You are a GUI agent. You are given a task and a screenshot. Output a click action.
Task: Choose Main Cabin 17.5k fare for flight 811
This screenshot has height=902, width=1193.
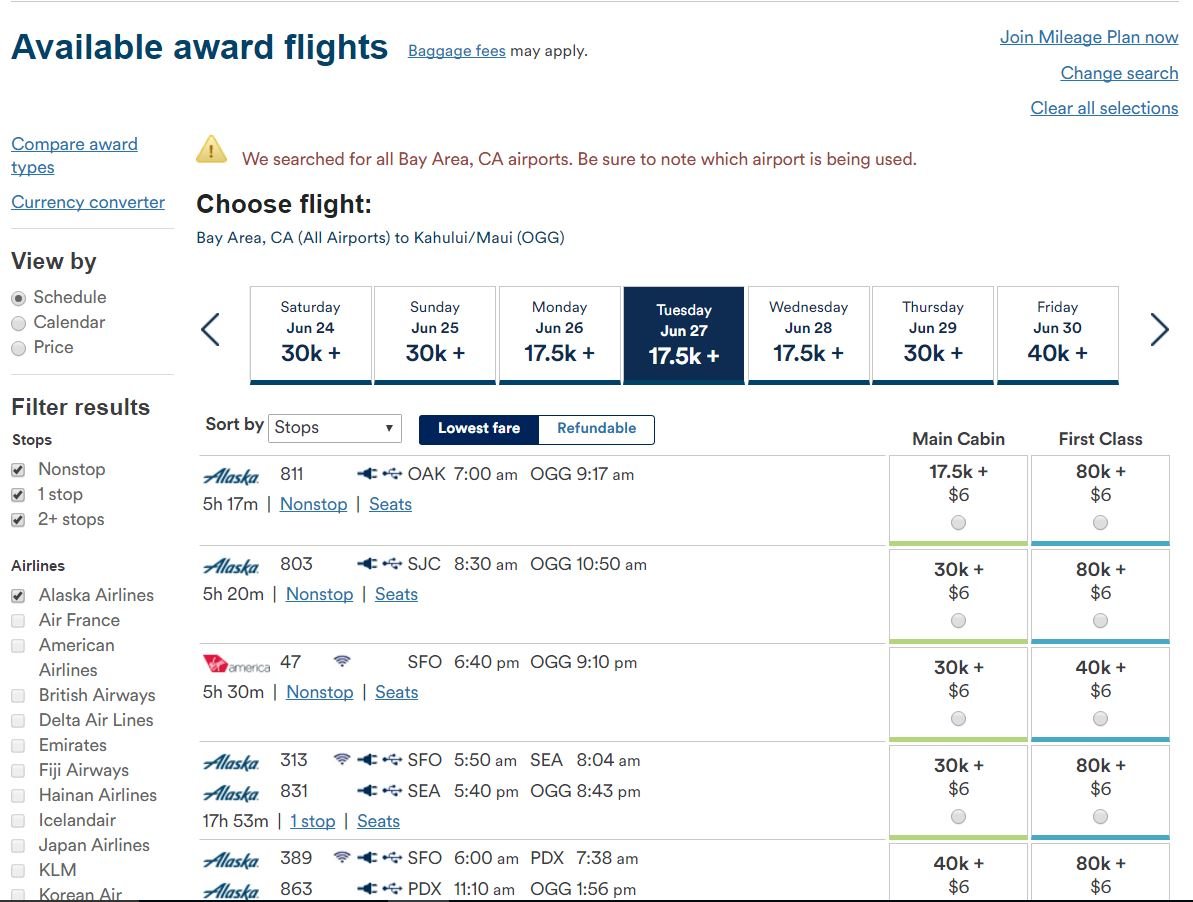pyautogui.click(x=959, y=522)
